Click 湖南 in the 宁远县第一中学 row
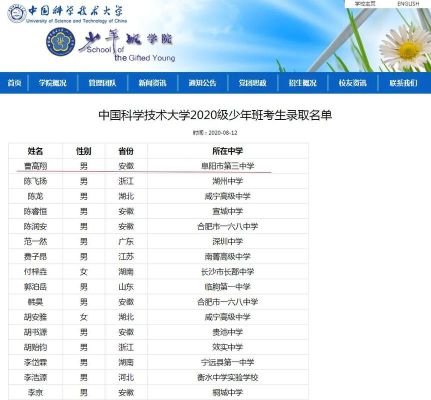The width and height of the screenshot is (431, 400). click(126, 362)
